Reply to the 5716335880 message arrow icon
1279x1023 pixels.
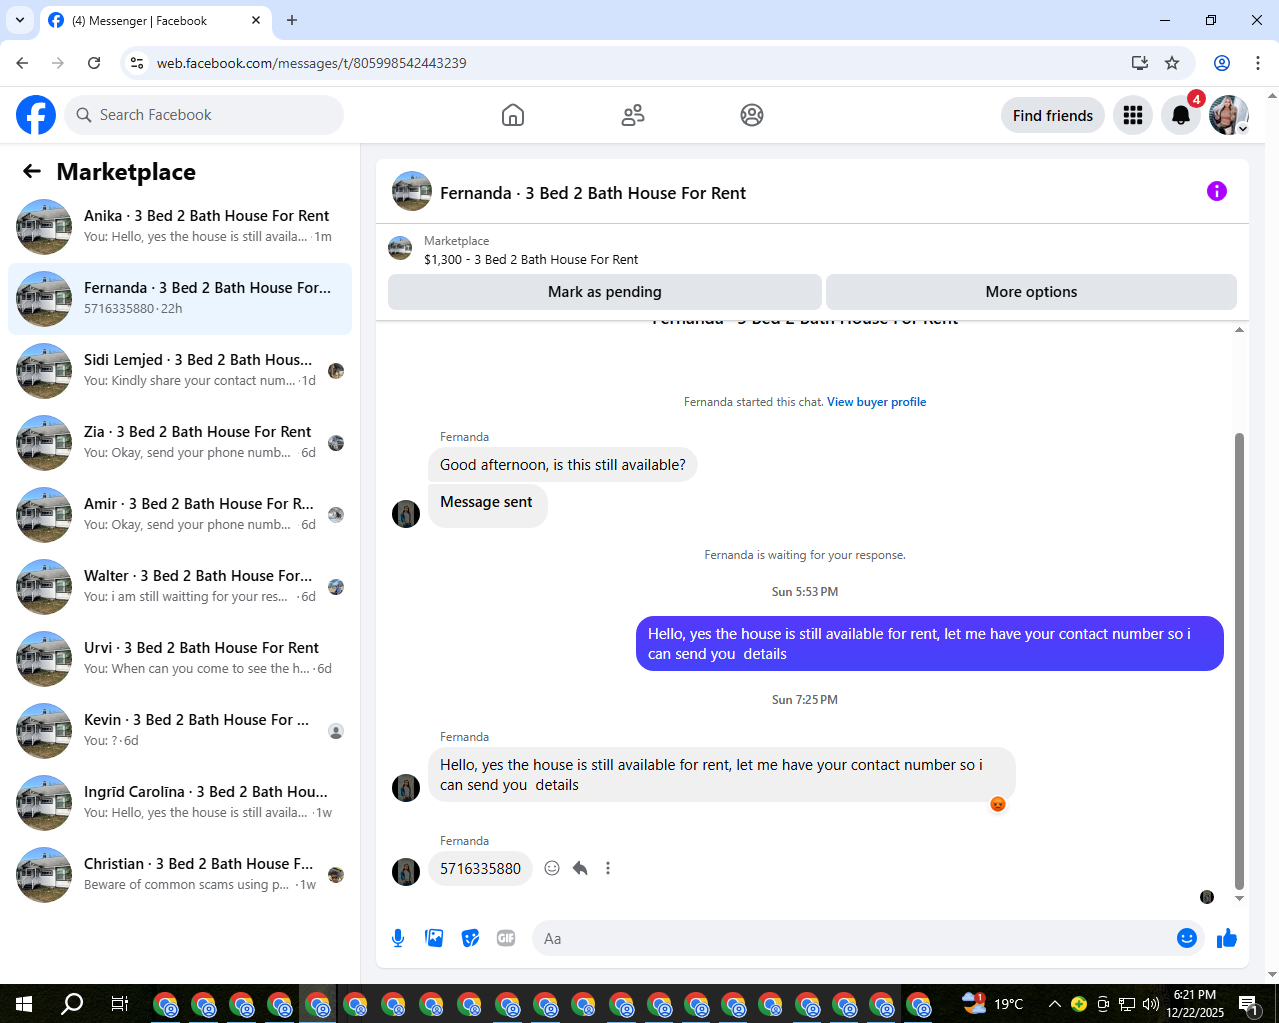pos(580,868)
